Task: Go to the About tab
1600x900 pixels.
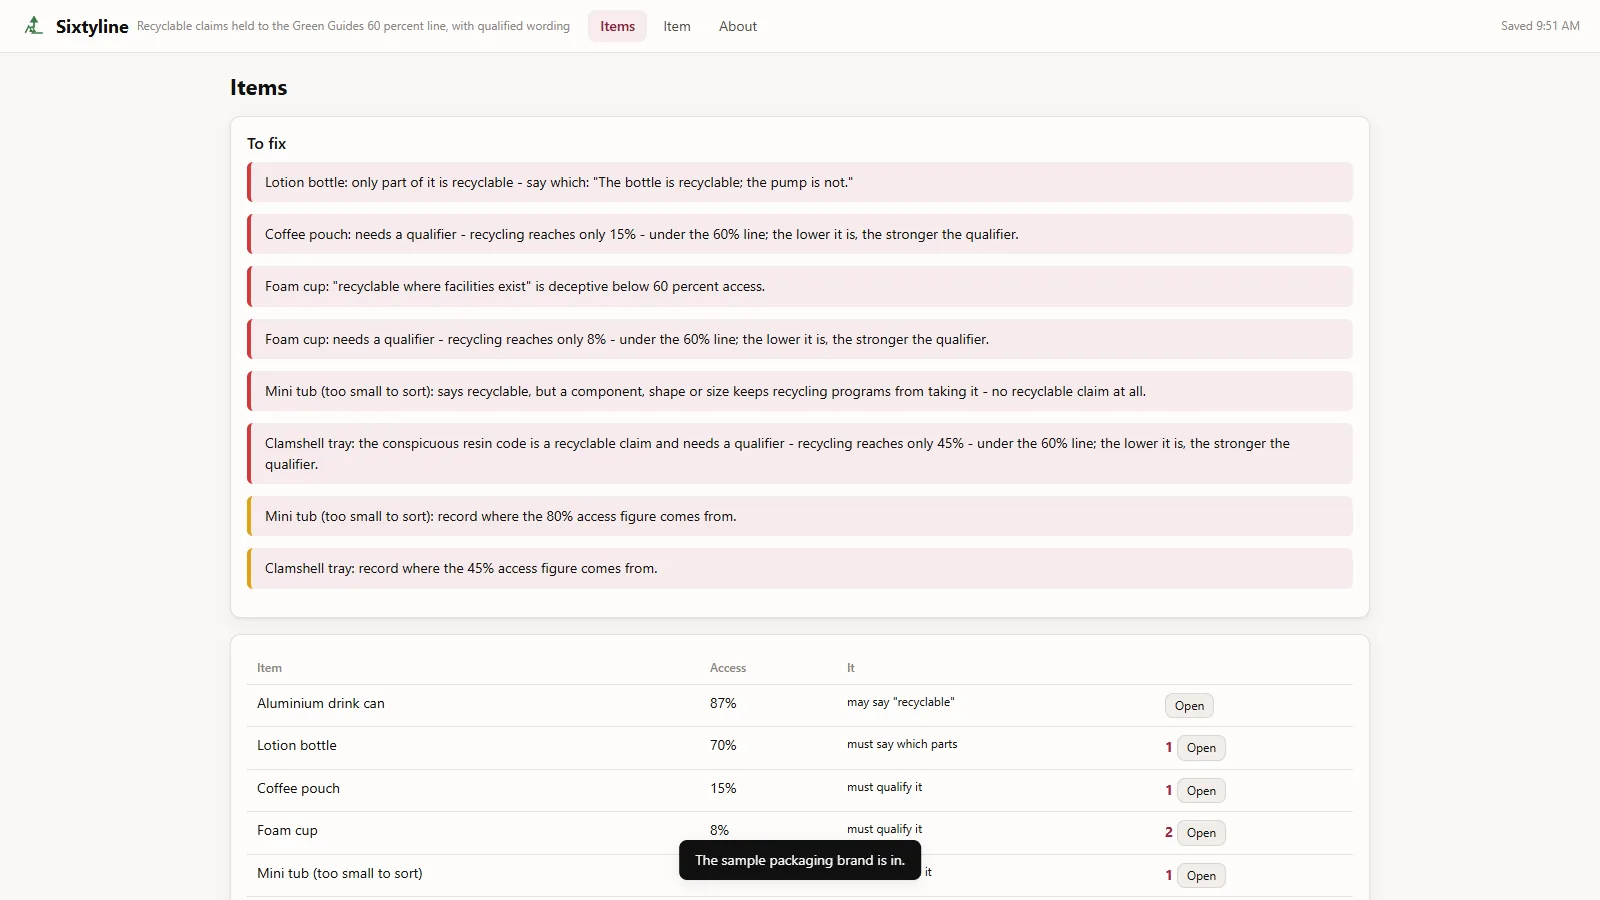Action: pyautogui.click(x=738, y=26)
